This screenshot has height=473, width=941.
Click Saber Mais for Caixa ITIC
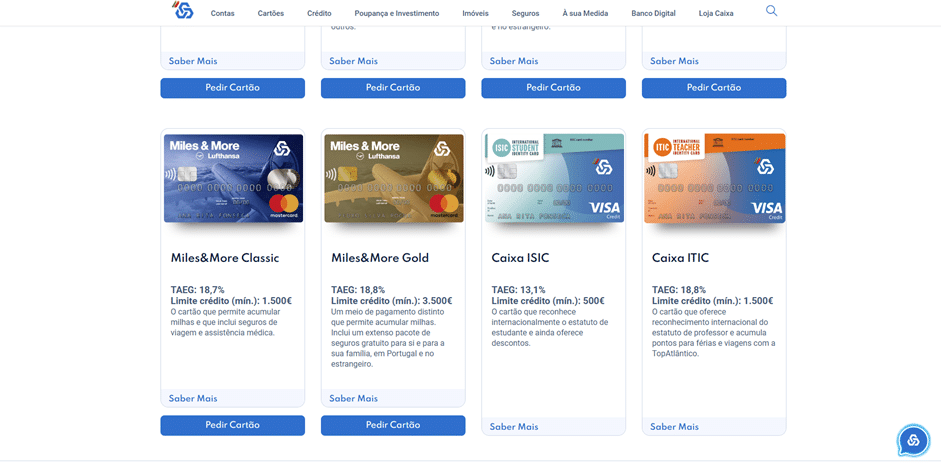[674, 427]
